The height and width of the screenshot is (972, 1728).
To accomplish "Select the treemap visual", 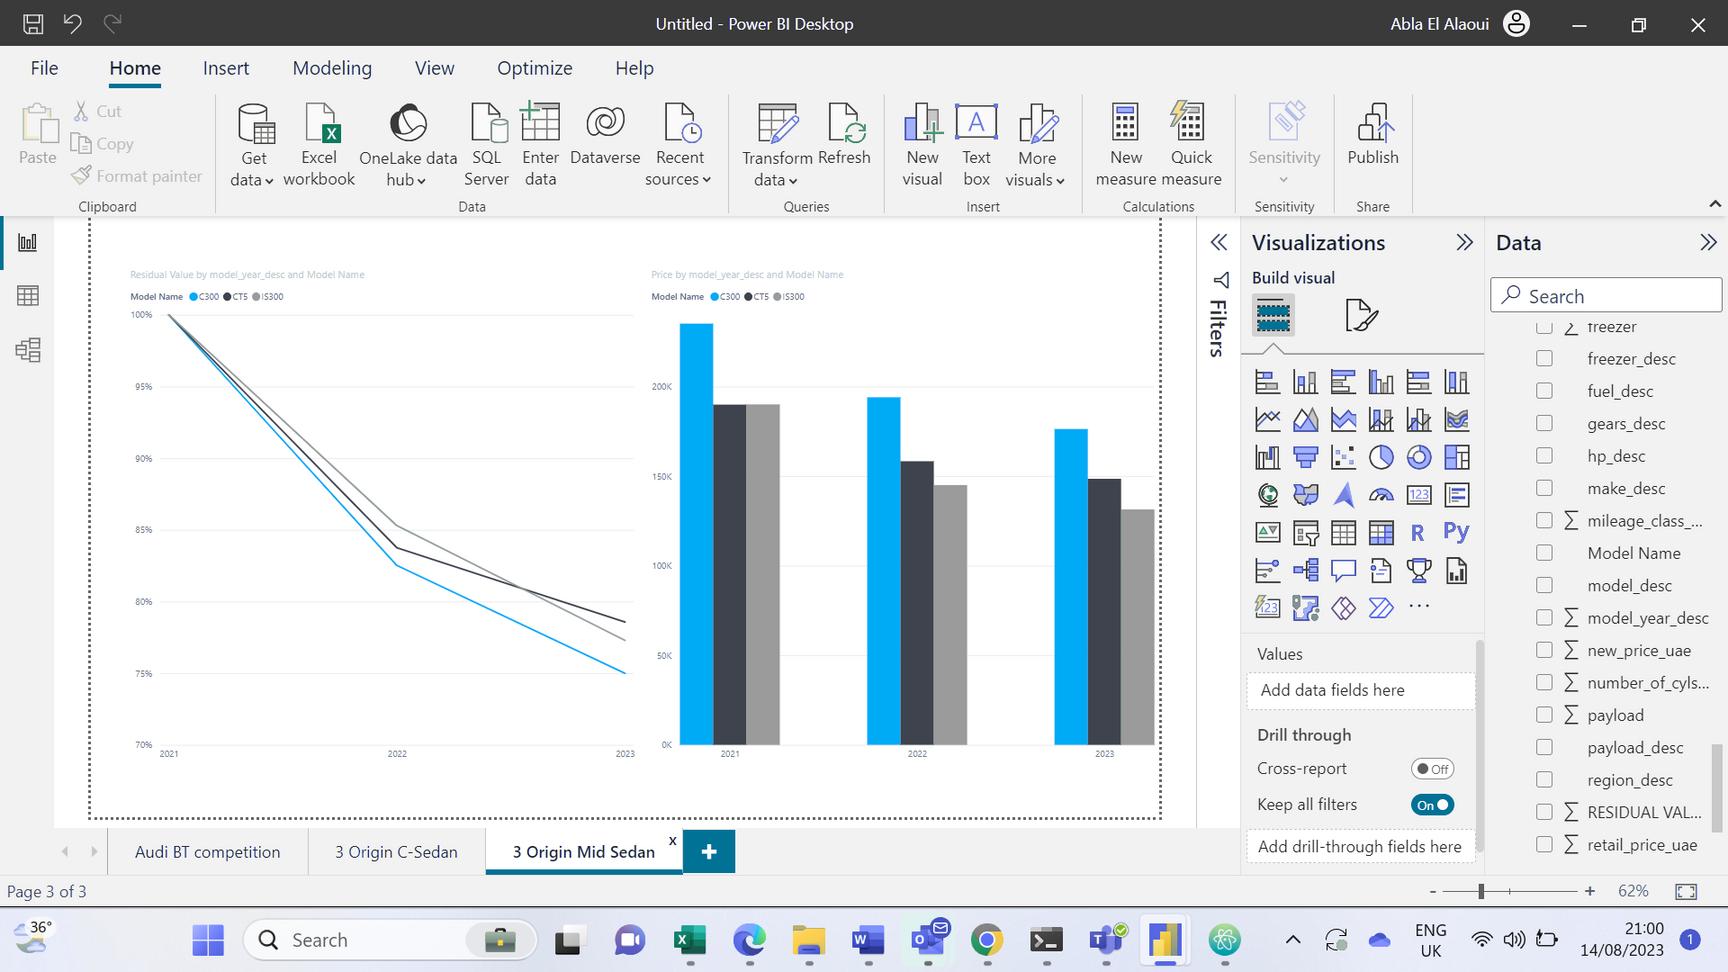I will point(1456,457).
